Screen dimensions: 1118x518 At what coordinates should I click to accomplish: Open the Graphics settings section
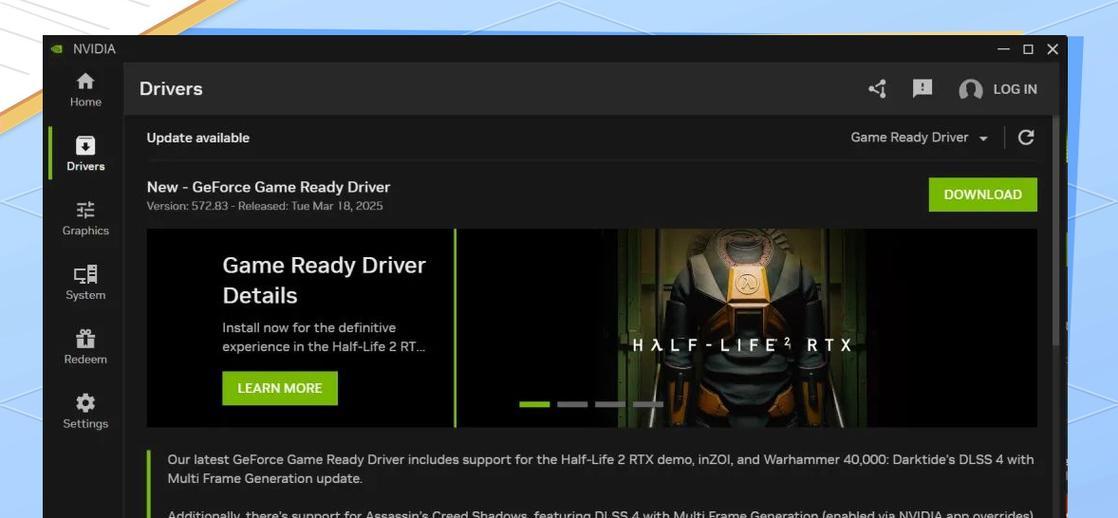[86, 218]
